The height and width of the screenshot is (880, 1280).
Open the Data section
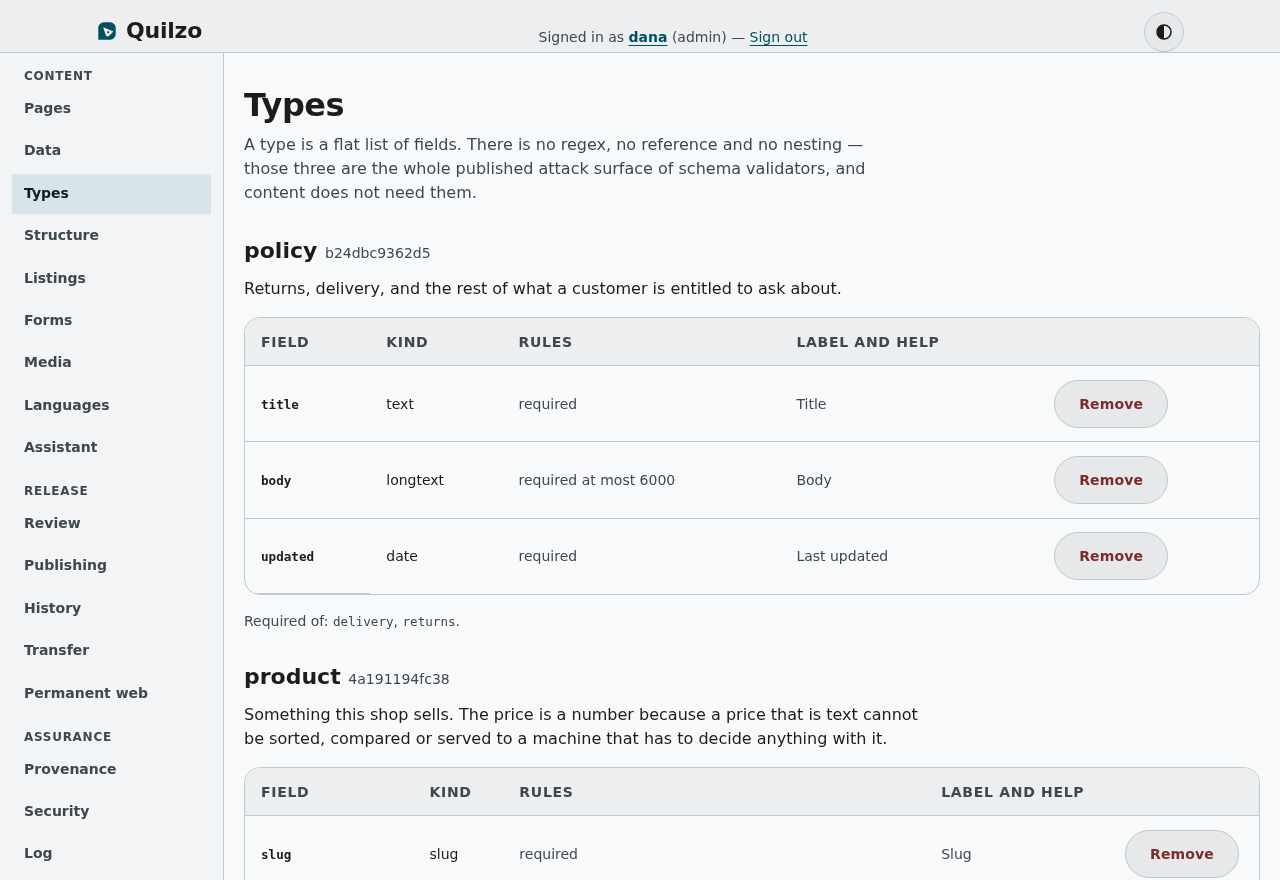111,150
